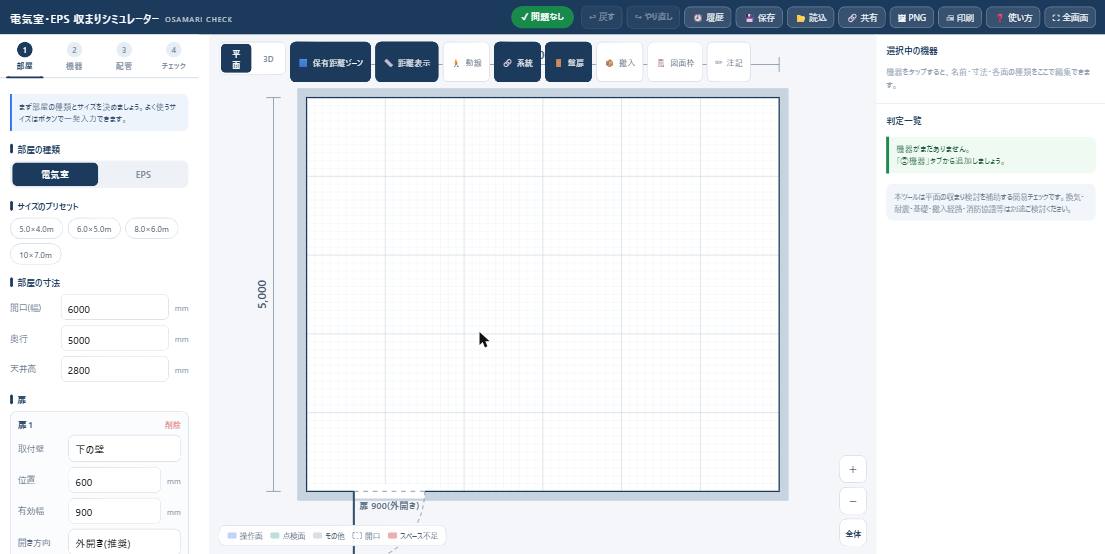The width and height of the screenshot is (1105, 554).
Task: Switch to the 平面 plan view
Action: (236, 59)
